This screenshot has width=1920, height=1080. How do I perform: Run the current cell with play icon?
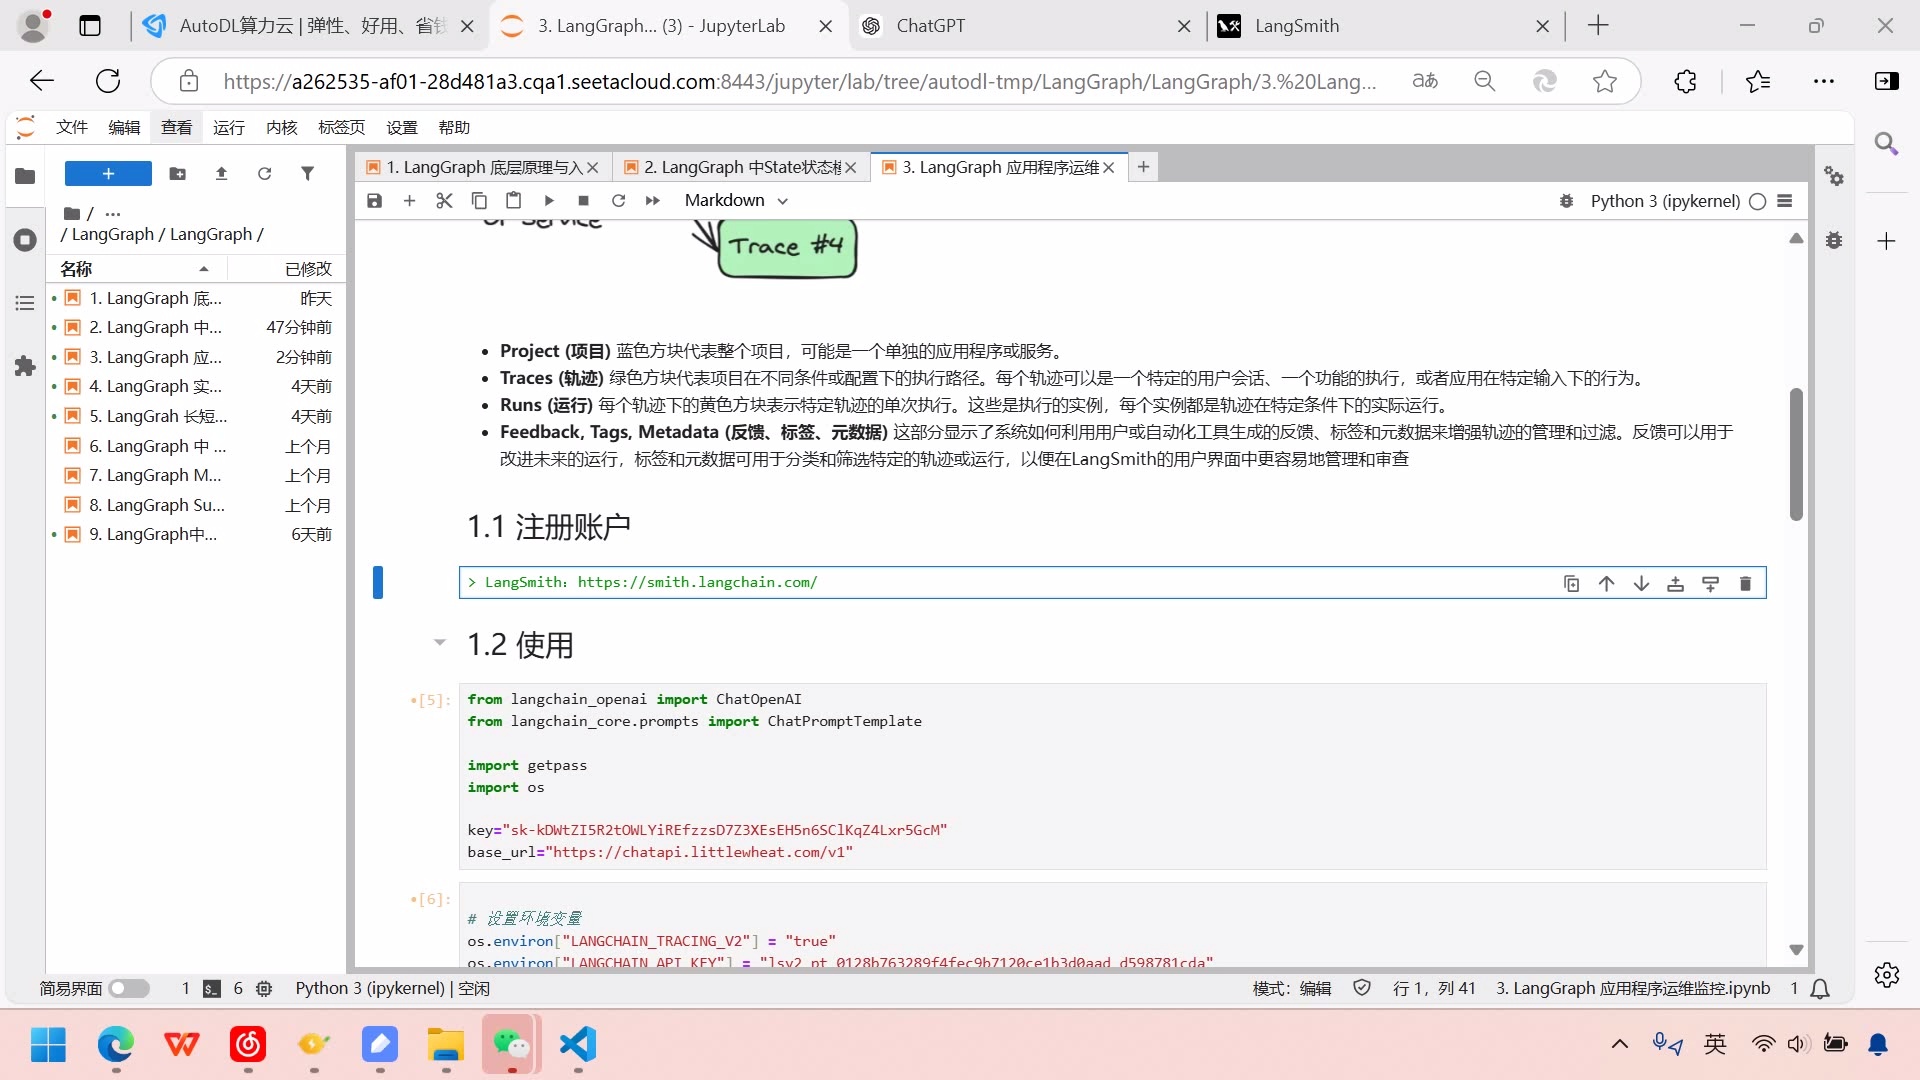click(x=549, y=200)
